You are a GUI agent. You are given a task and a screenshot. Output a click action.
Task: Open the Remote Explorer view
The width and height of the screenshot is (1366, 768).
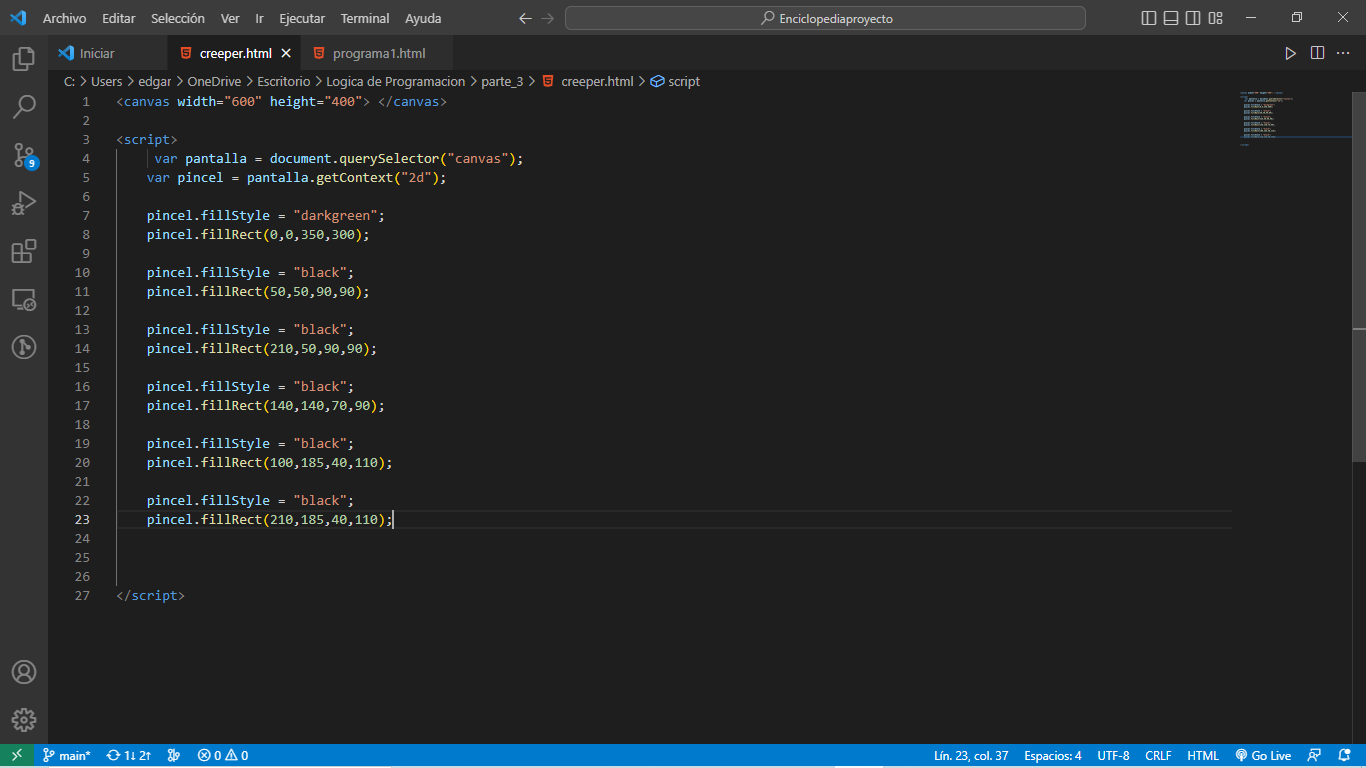click(24, 299)
